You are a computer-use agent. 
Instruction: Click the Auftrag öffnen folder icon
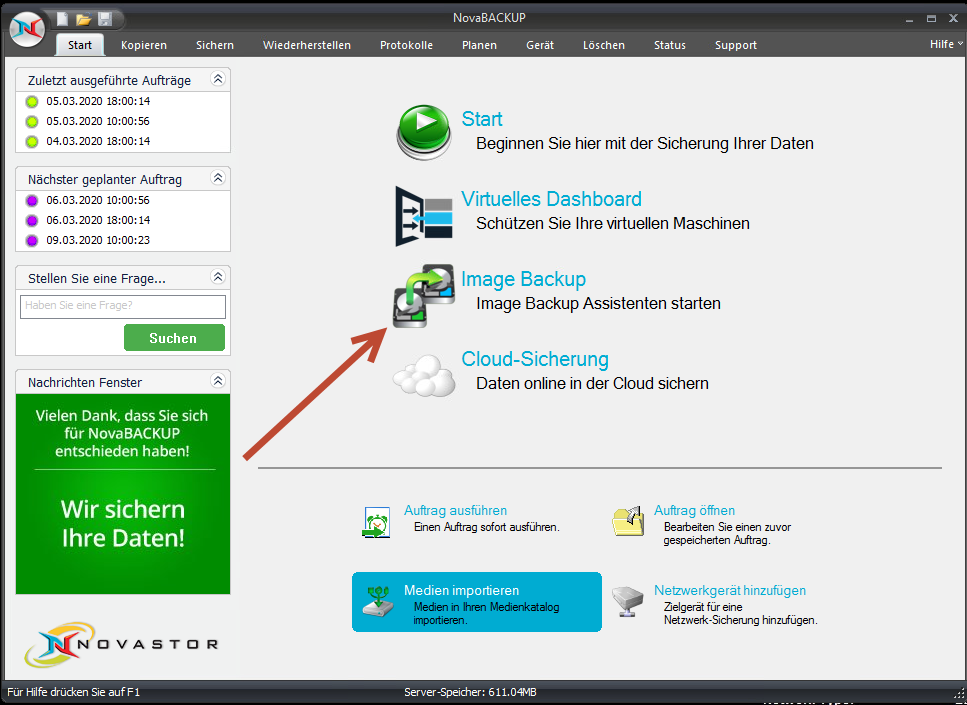pos(628,522)
